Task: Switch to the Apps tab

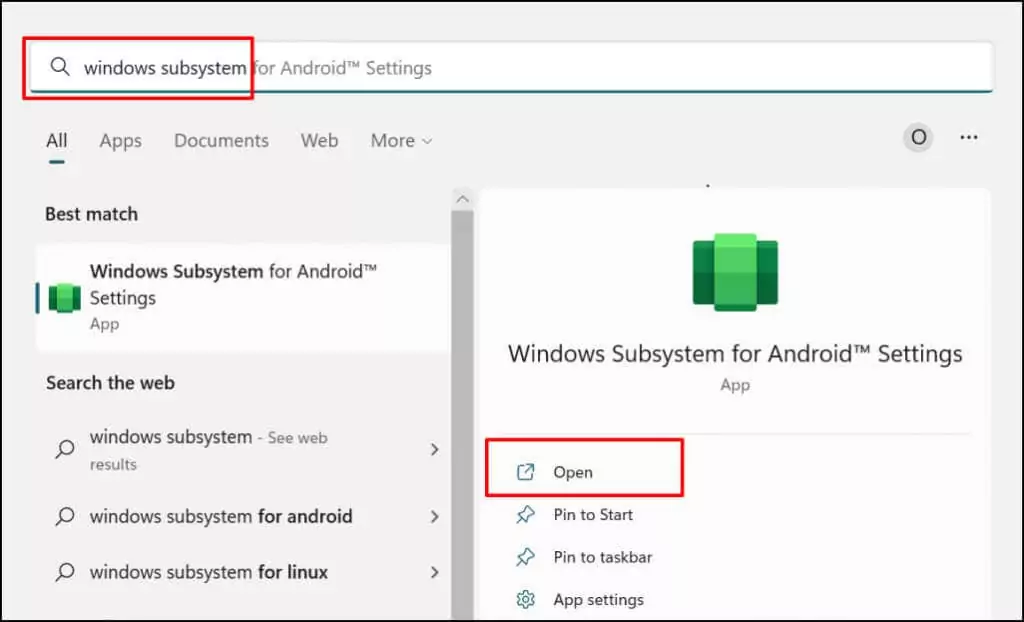Action: coord(120,140)
